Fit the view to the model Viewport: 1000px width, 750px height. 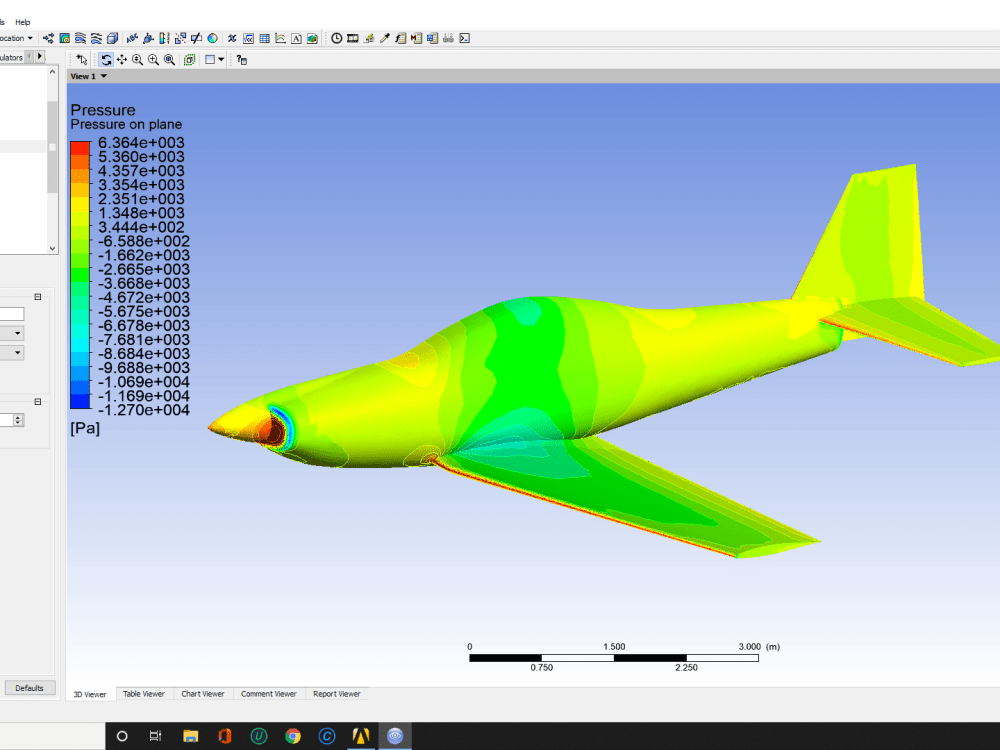point(169,59)
